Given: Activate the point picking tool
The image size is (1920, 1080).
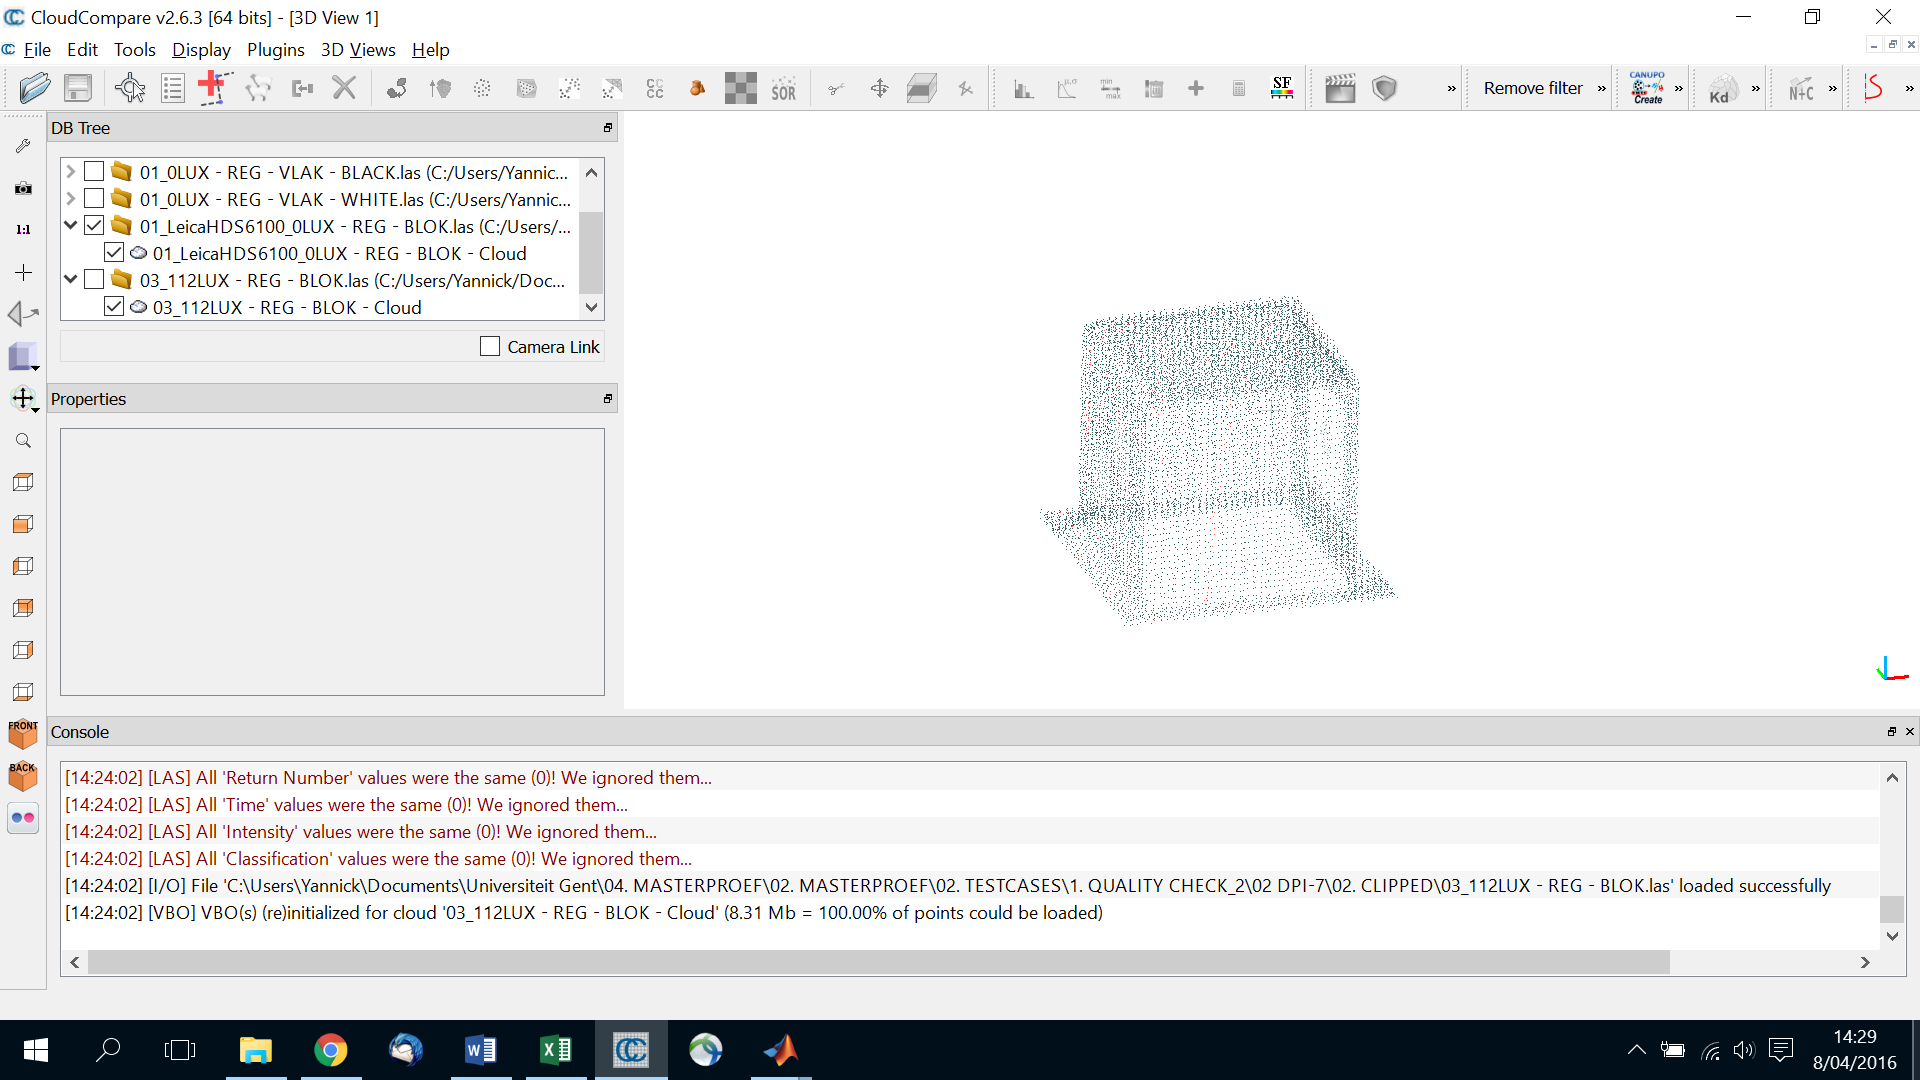Looking at the screenshot, I should (131, 88).
